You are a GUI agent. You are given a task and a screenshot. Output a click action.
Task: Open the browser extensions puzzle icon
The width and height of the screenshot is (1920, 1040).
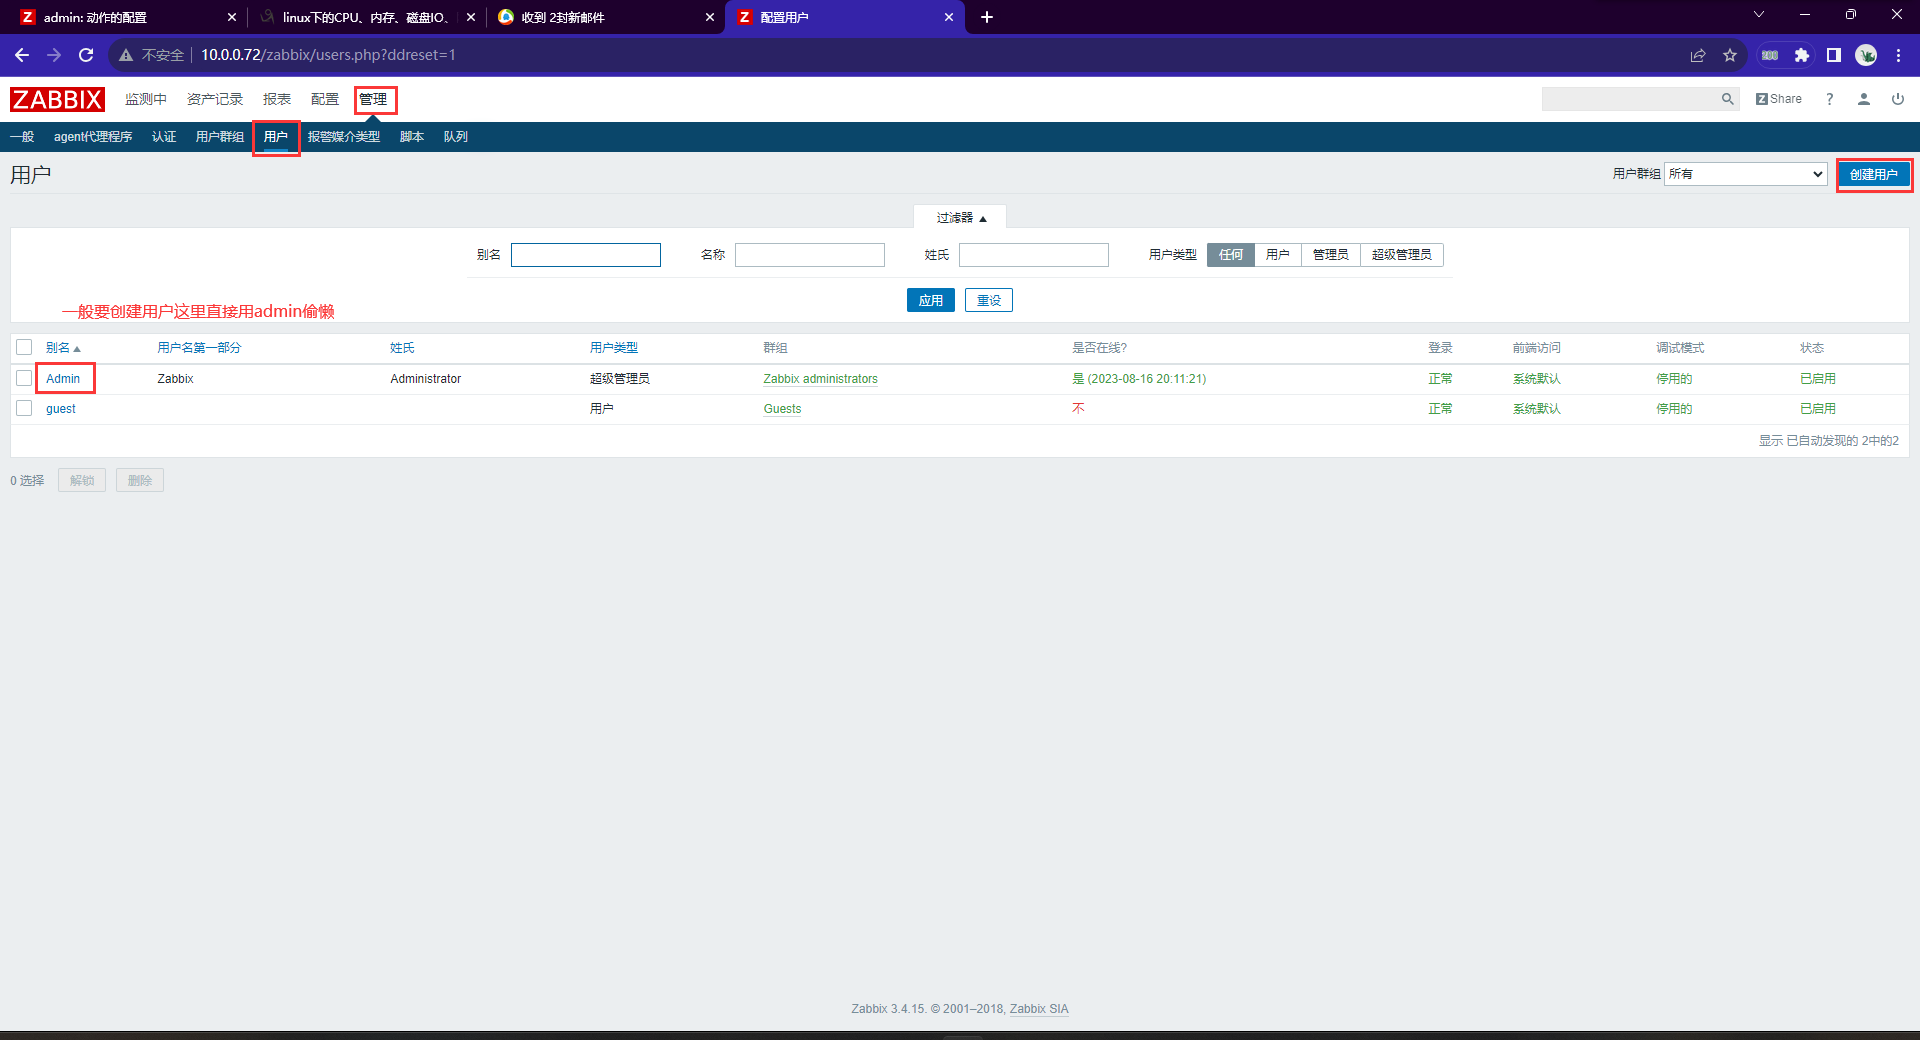pos(1802,55)
